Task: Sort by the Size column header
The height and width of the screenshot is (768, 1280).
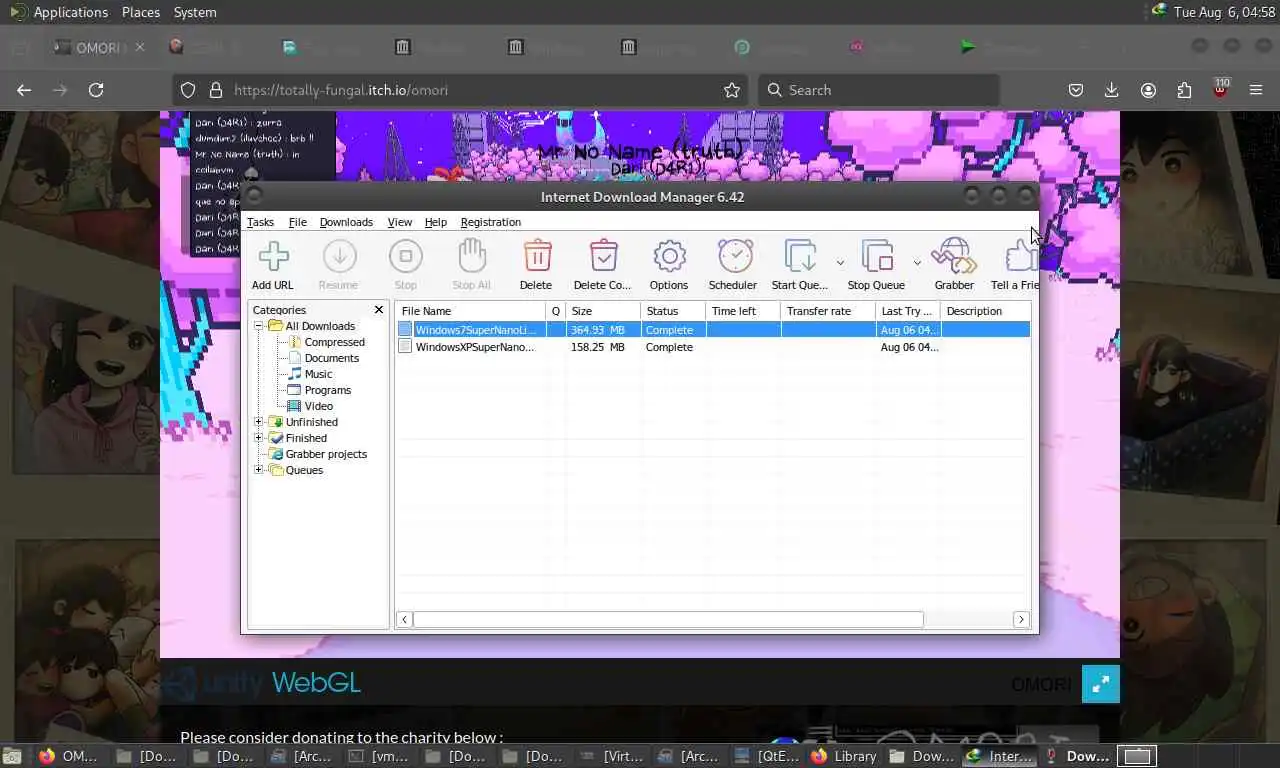Action: tap(603, 311)
